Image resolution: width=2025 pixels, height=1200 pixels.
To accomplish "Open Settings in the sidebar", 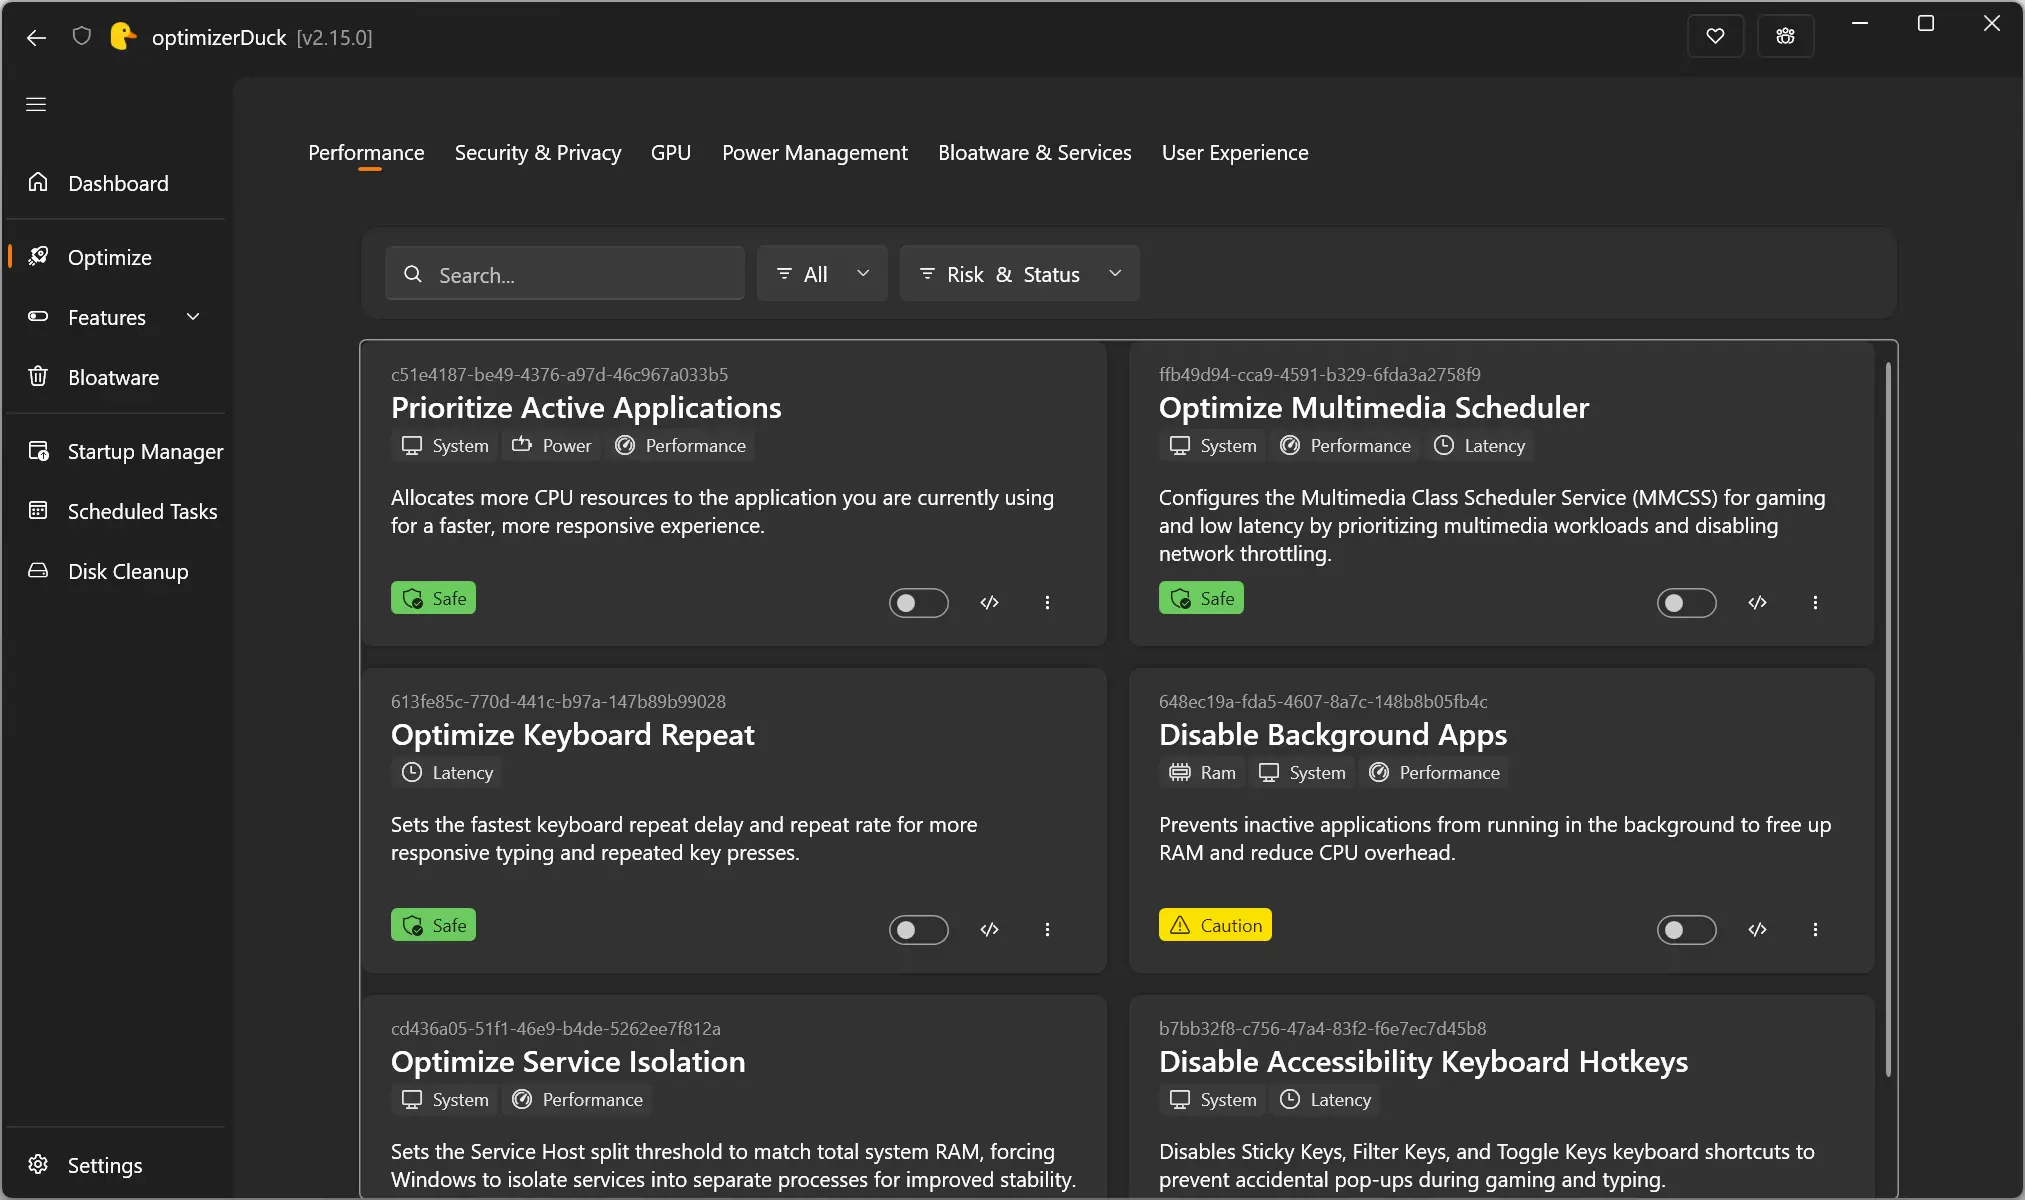I will click(116, 1165).
